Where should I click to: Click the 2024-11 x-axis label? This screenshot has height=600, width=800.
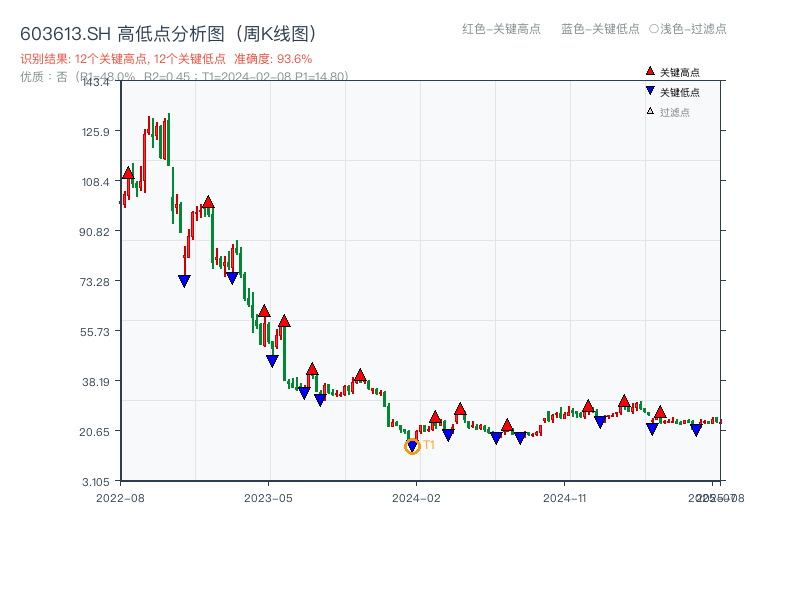tap(565, 498)
